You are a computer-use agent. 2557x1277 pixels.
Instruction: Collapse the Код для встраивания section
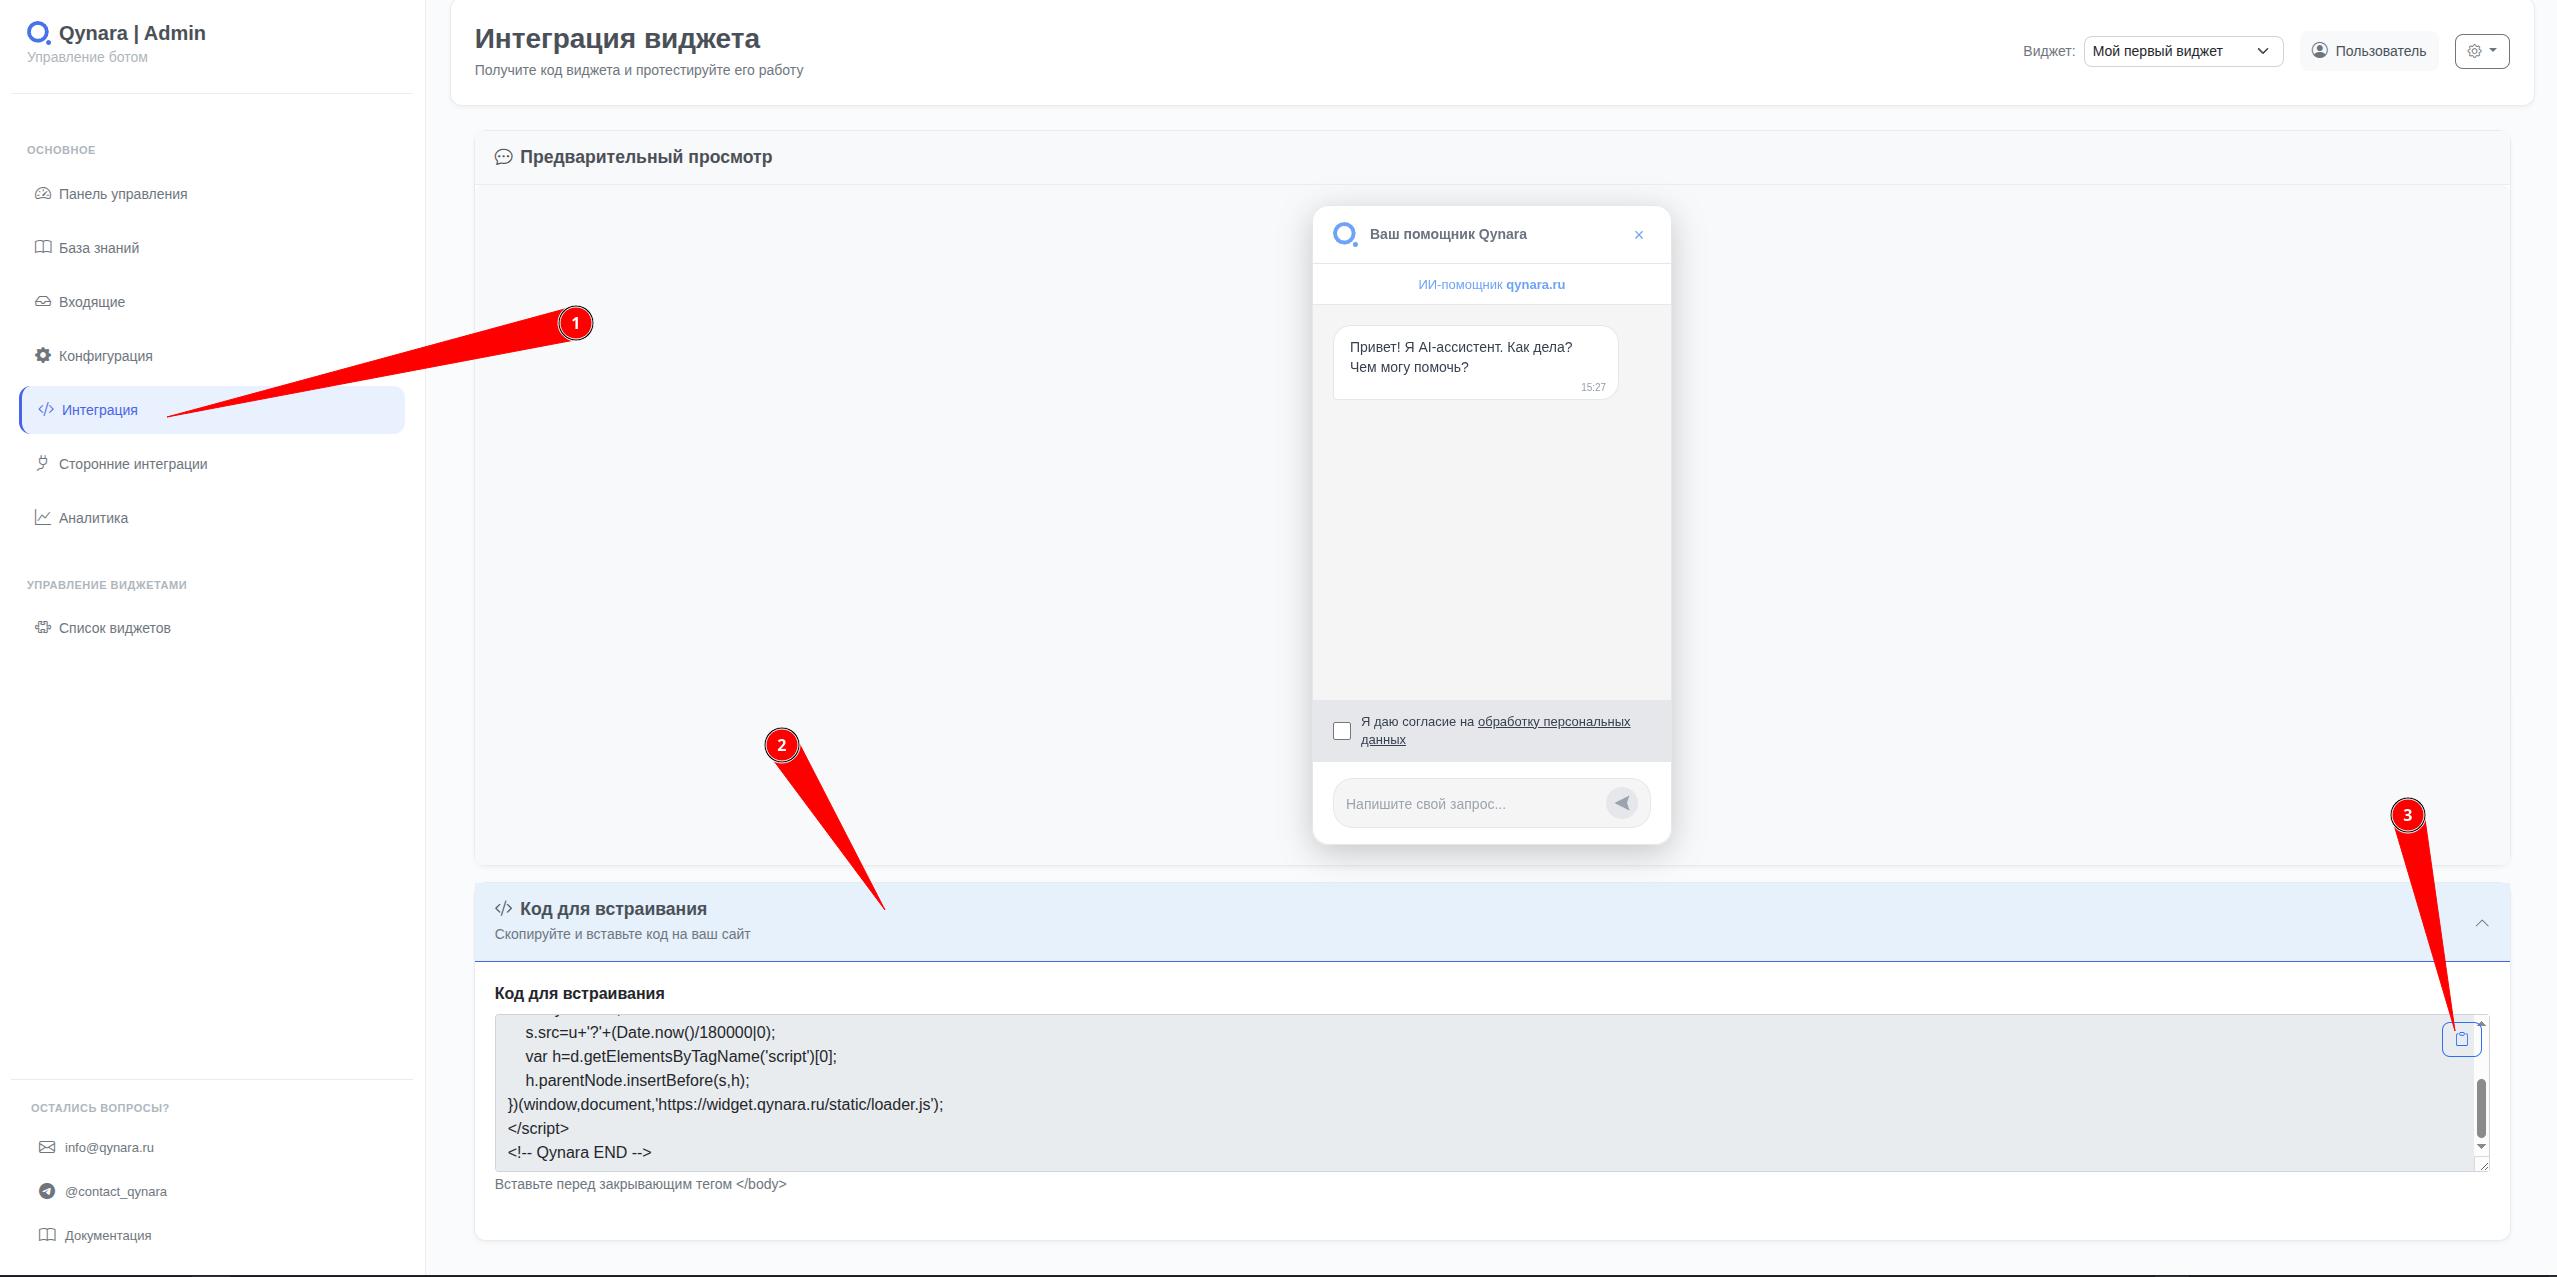(2481, 923)
